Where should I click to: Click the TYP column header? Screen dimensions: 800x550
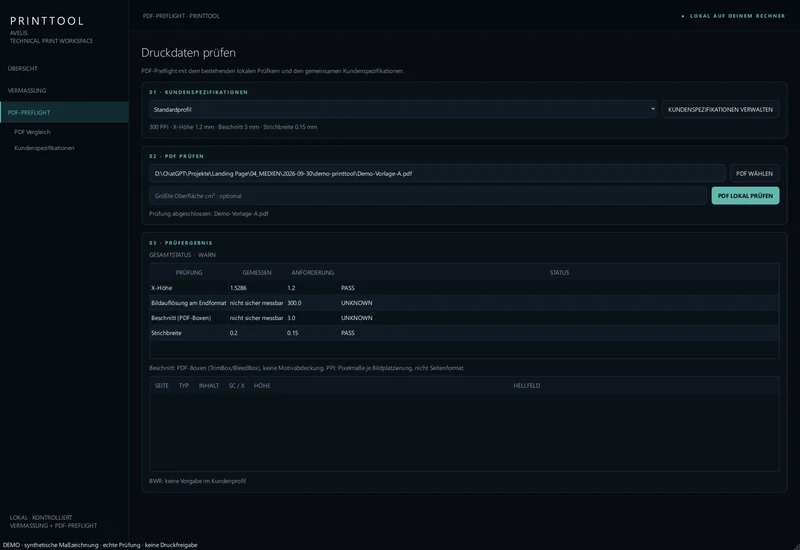184,386
